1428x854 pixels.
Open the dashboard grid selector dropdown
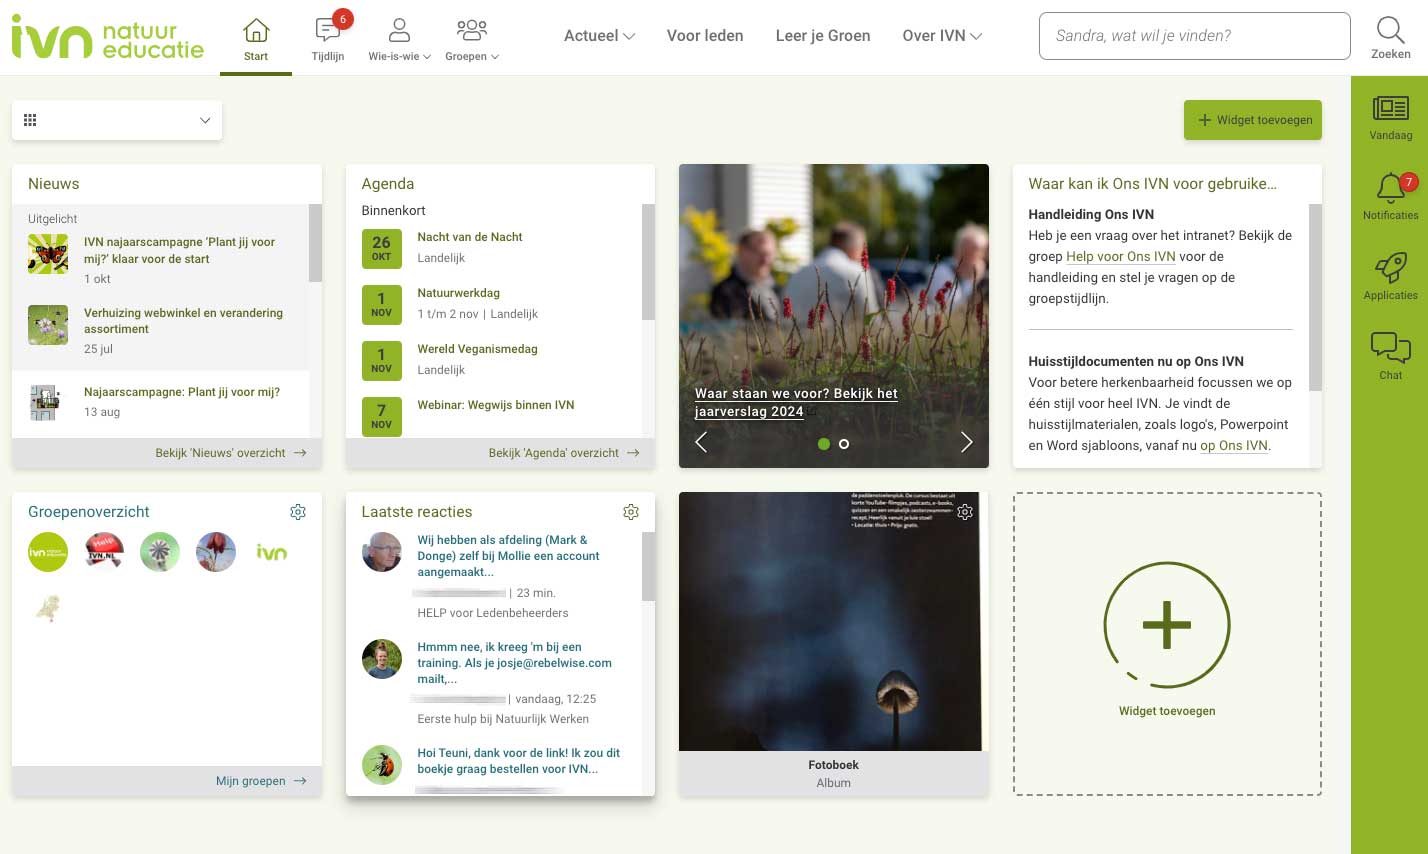[117, 120]
